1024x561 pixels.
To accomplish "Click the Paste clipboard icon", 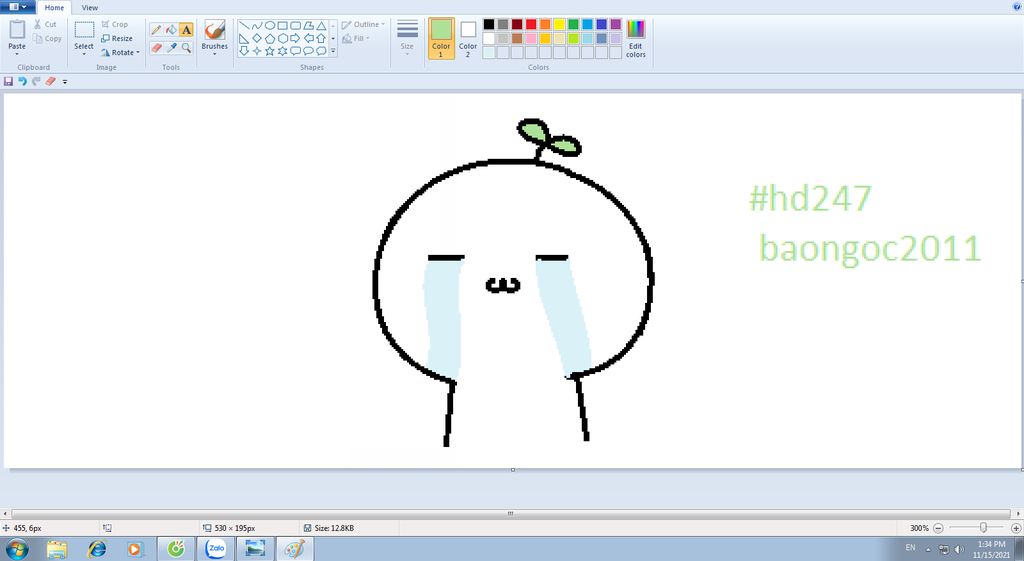I will (x=17, y=30).
